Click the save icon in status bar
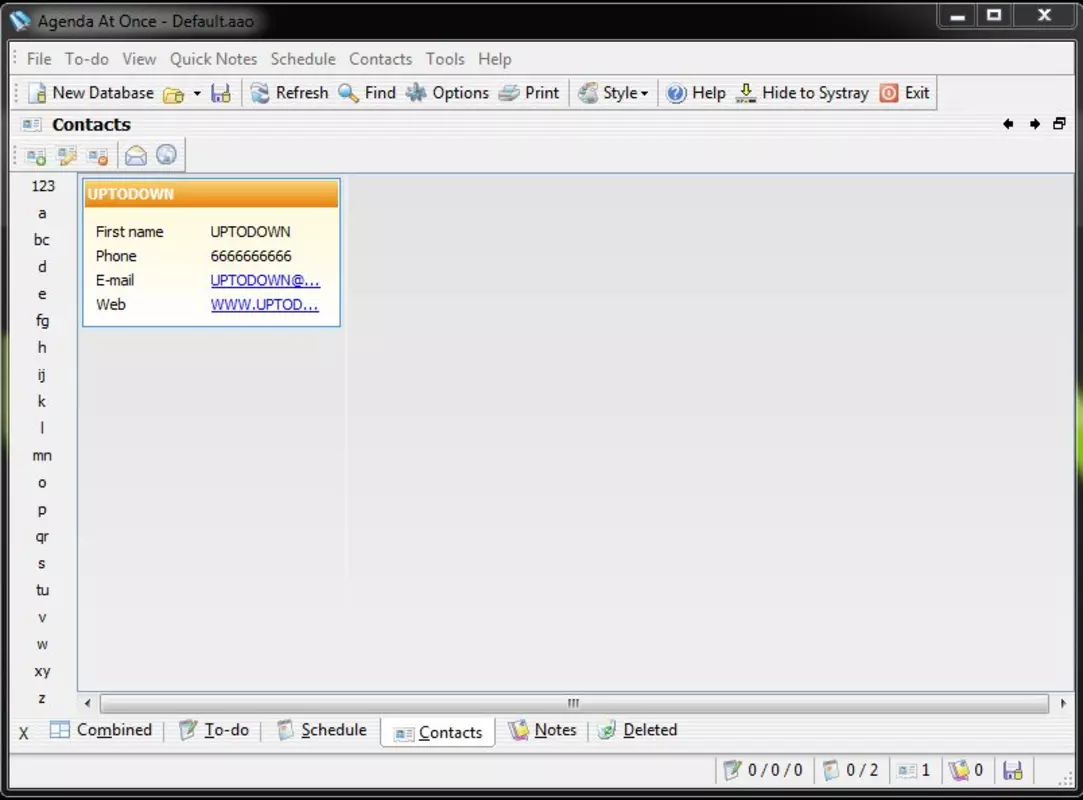Image resolution: width=1083 pixels, height=800 pixels. [1013, 770]
